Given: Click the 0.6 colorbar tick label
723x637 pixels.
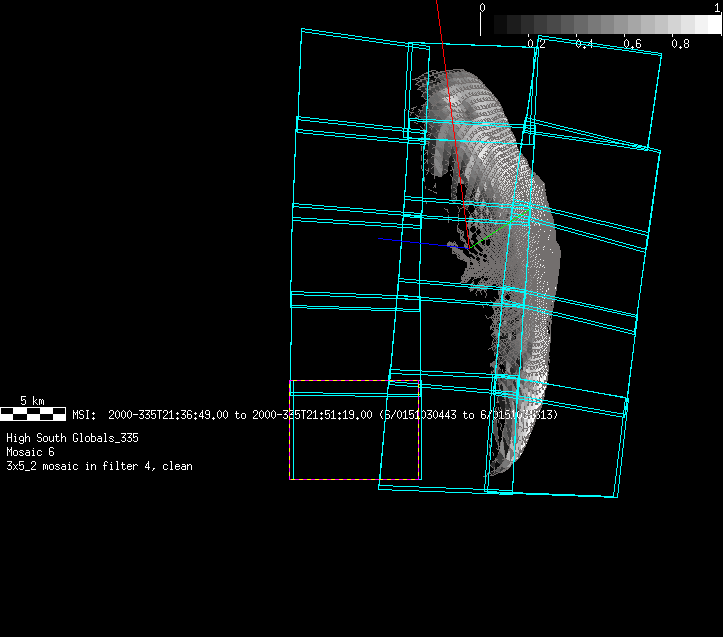Looking at the screenshot, I should (632, 44).
